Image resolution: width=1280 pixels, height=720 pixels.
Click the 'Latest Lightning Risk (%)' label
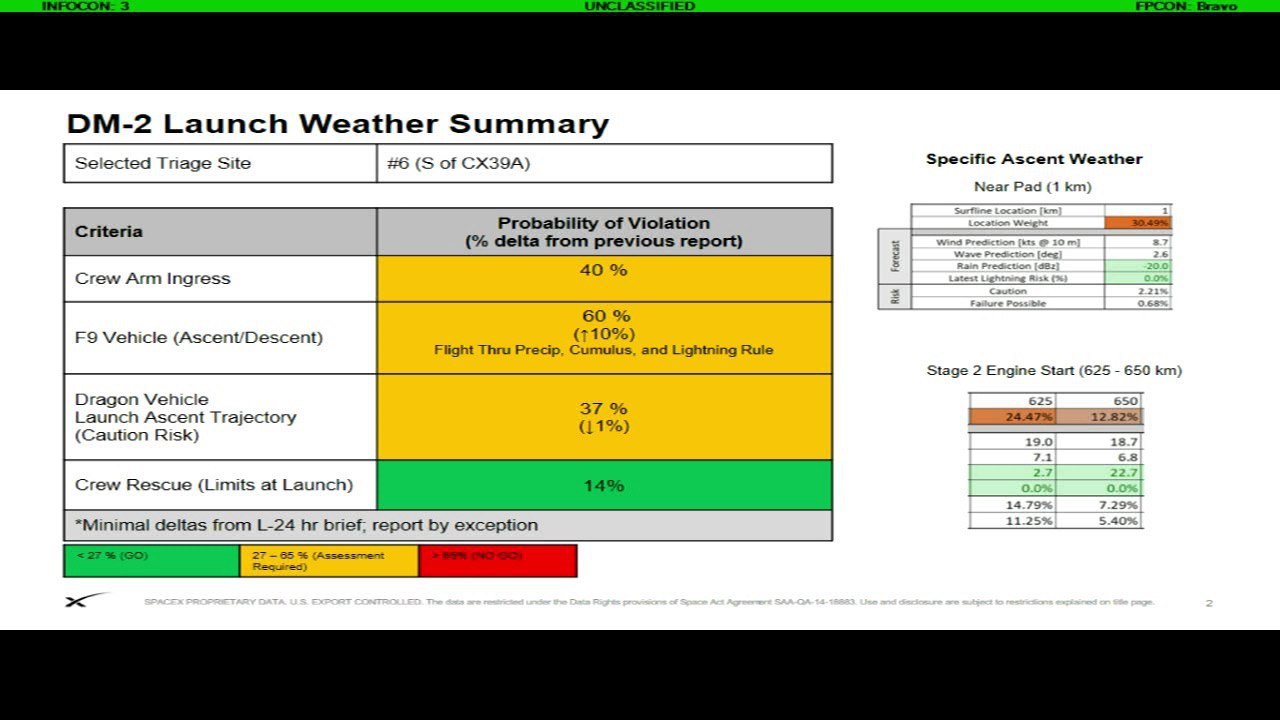[x=1008, y=278]
